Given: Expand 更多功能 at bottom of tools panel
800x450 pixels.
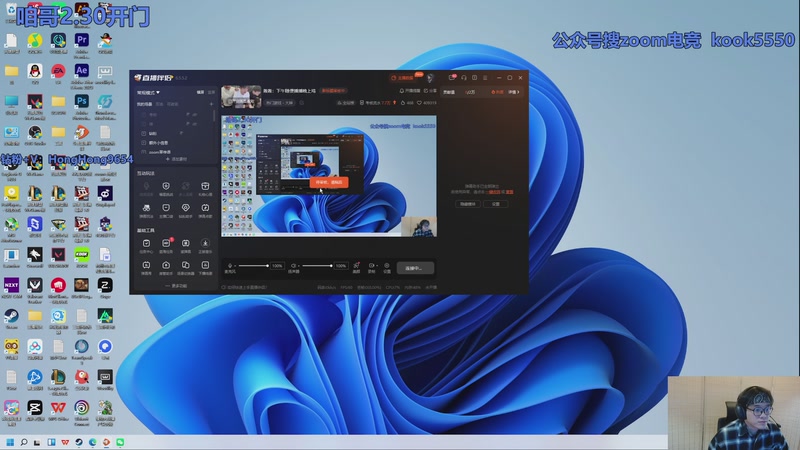Looking at the screenshot, I should point(175,286).
